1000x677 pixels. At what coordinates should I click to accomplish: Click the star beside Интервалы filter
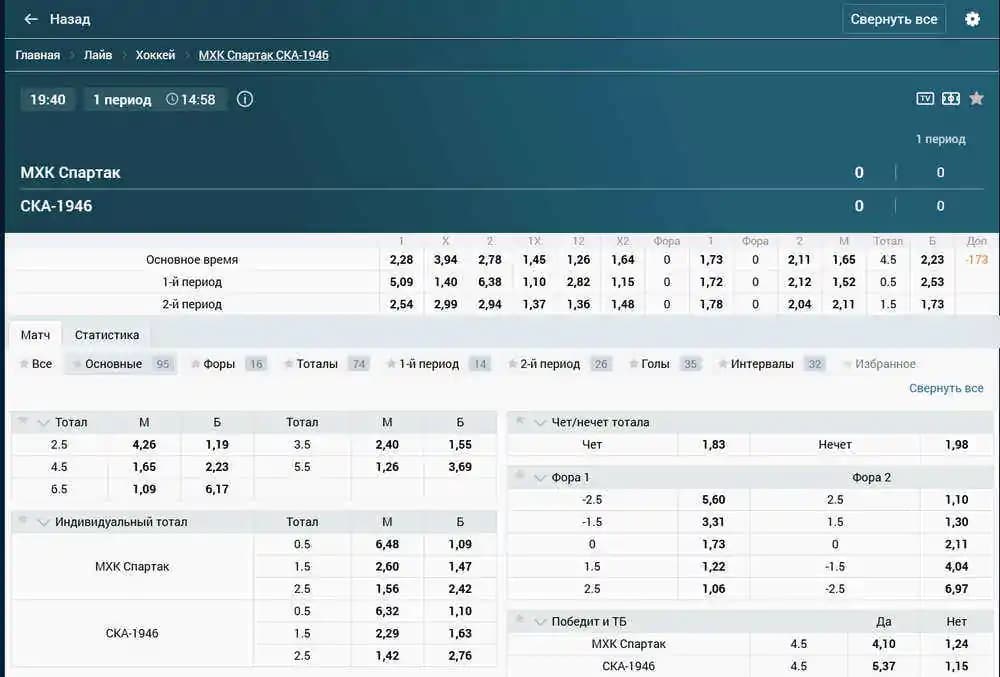(723, 364)
